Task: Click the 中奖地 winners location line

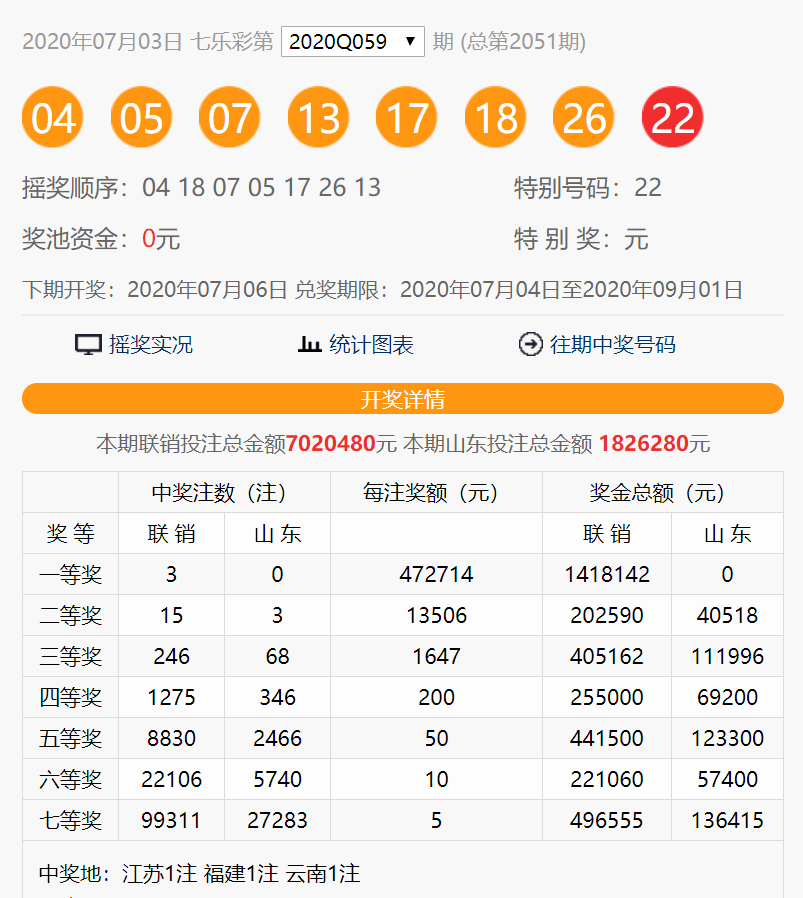Action: click(199, 874)
